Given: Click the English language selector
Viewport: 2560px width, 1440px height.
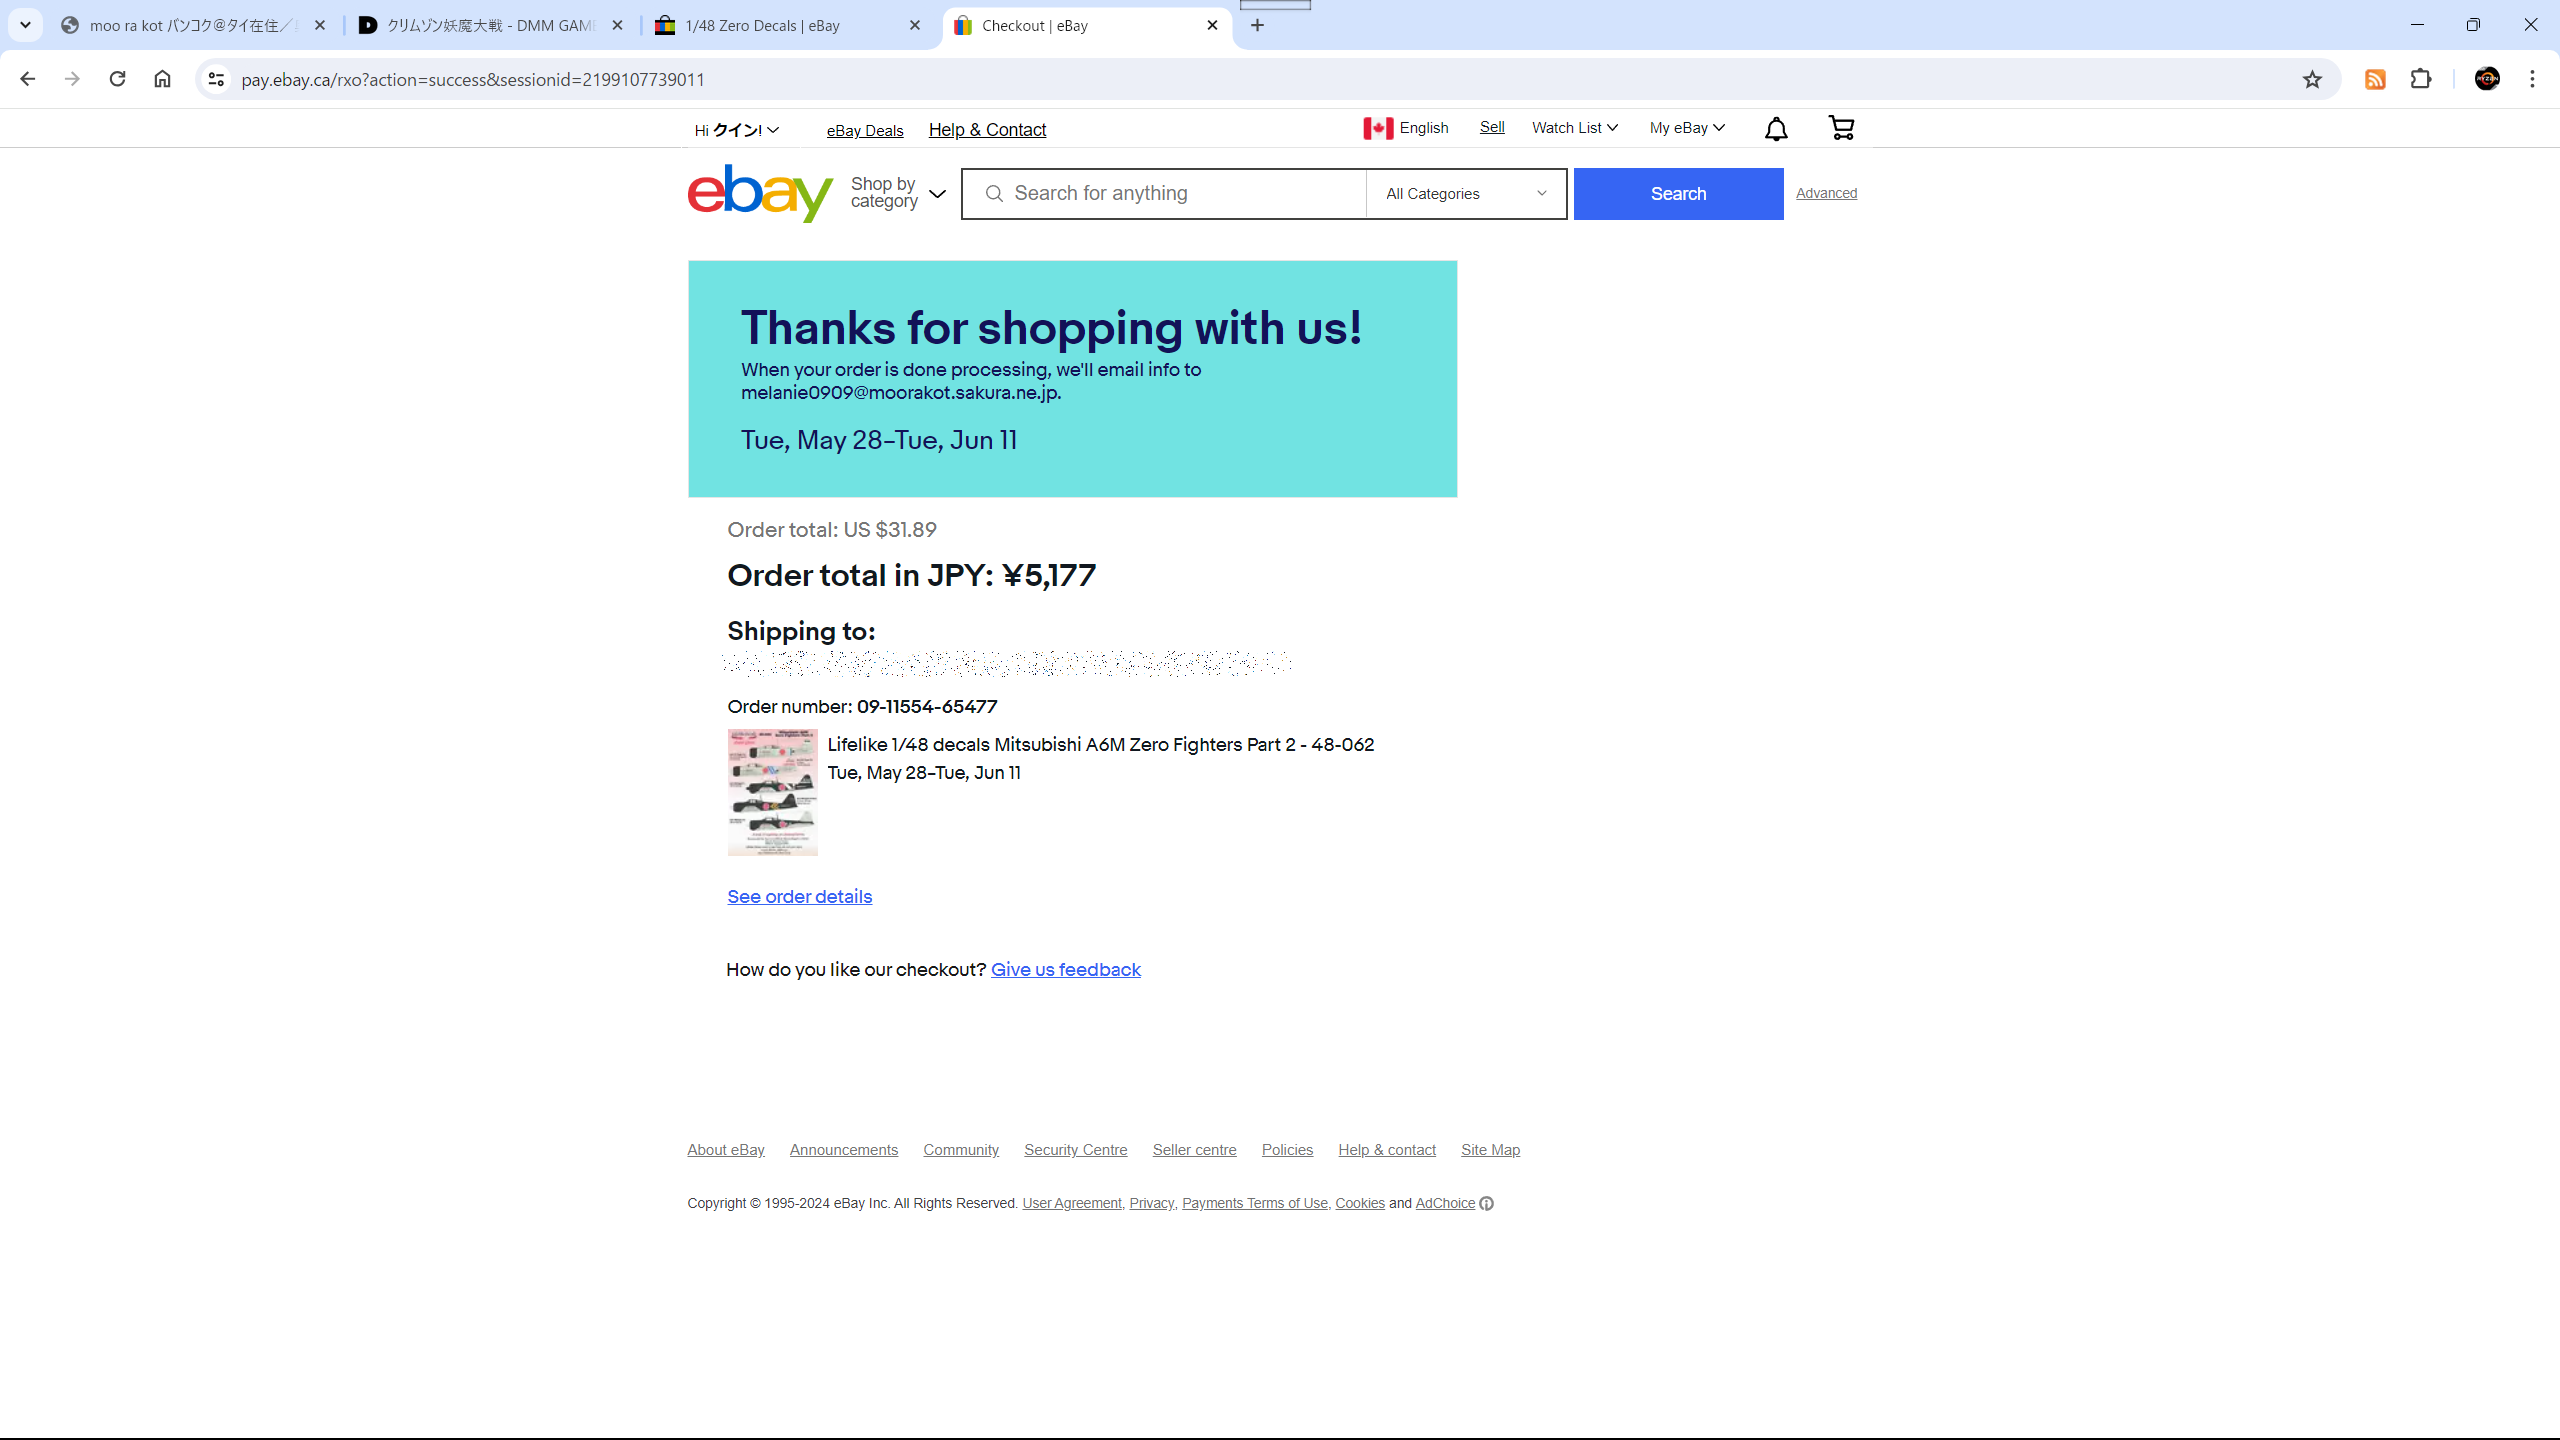Looking at the screenshot, I should [x=1424, y=128].
